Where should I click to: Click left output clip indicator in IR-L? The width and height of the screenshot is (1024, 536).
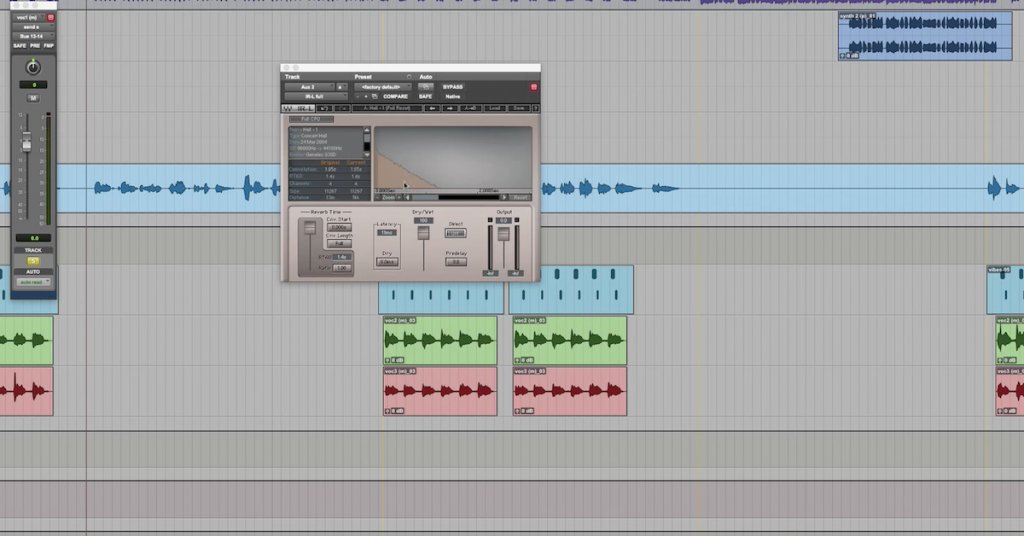(x=490, y=220)
